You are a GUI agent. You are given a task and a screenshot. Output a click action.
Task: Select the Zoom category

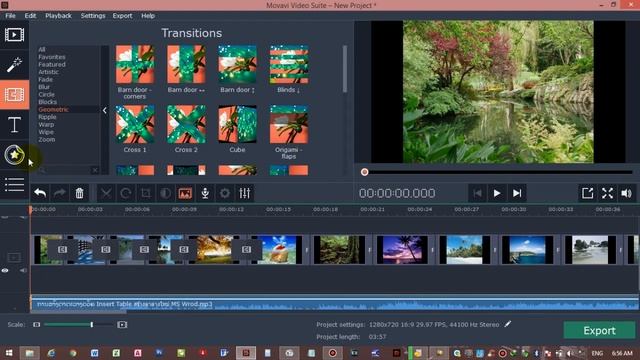47,139
